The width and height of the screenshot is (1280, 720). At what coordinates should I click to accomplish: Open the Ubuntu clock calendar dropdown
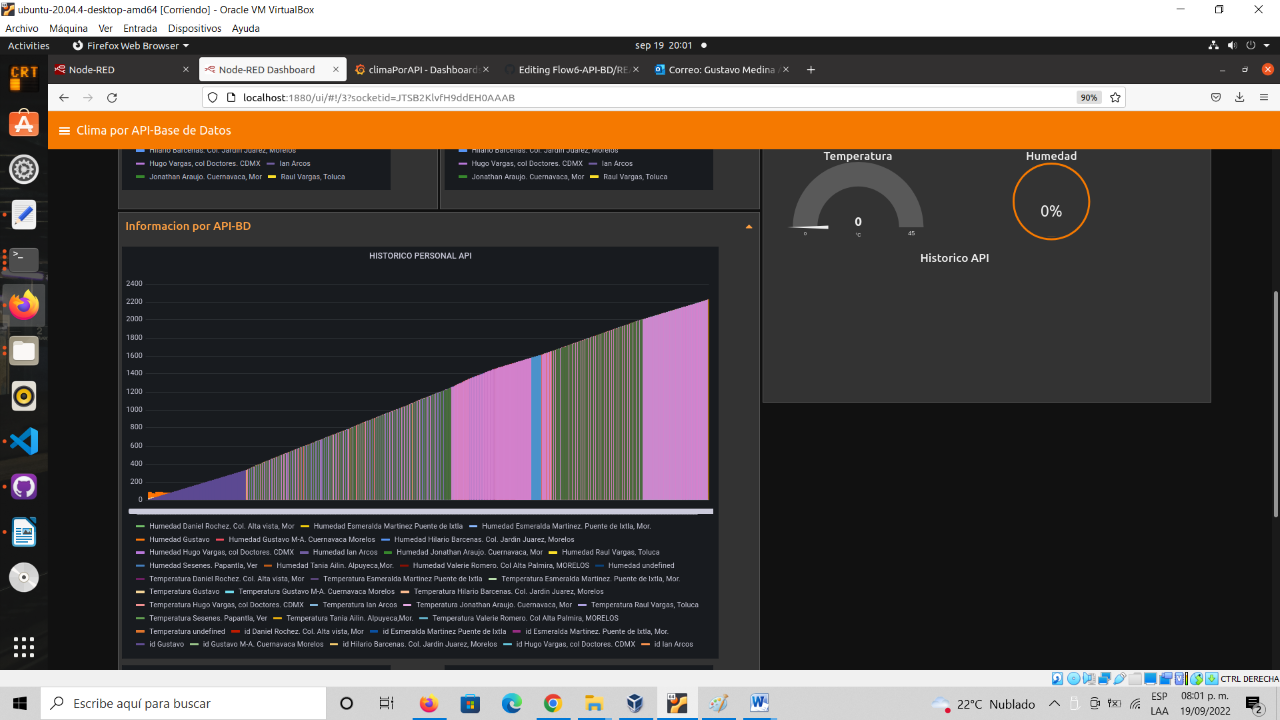(660, 45)
